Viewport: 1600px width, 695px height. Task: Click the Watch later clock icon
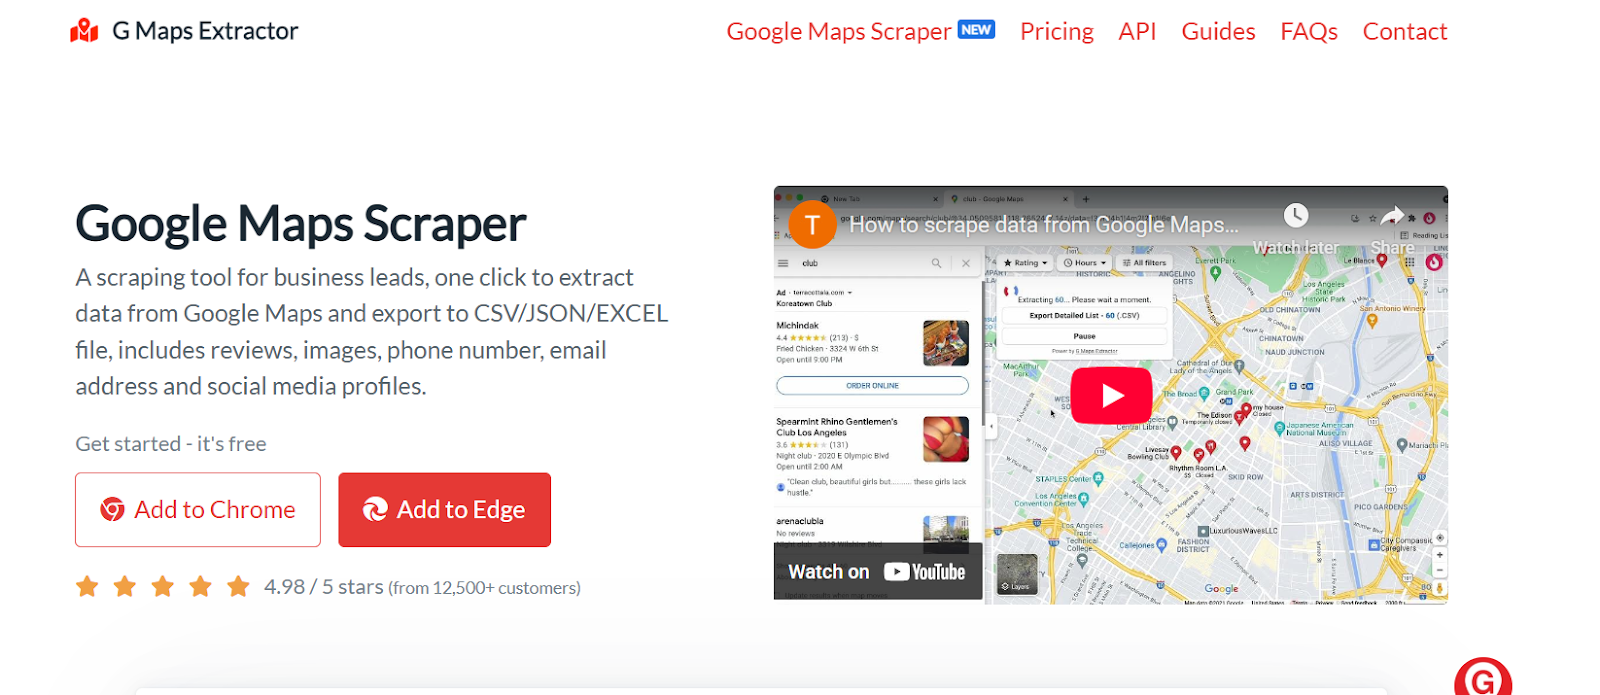1295,216
